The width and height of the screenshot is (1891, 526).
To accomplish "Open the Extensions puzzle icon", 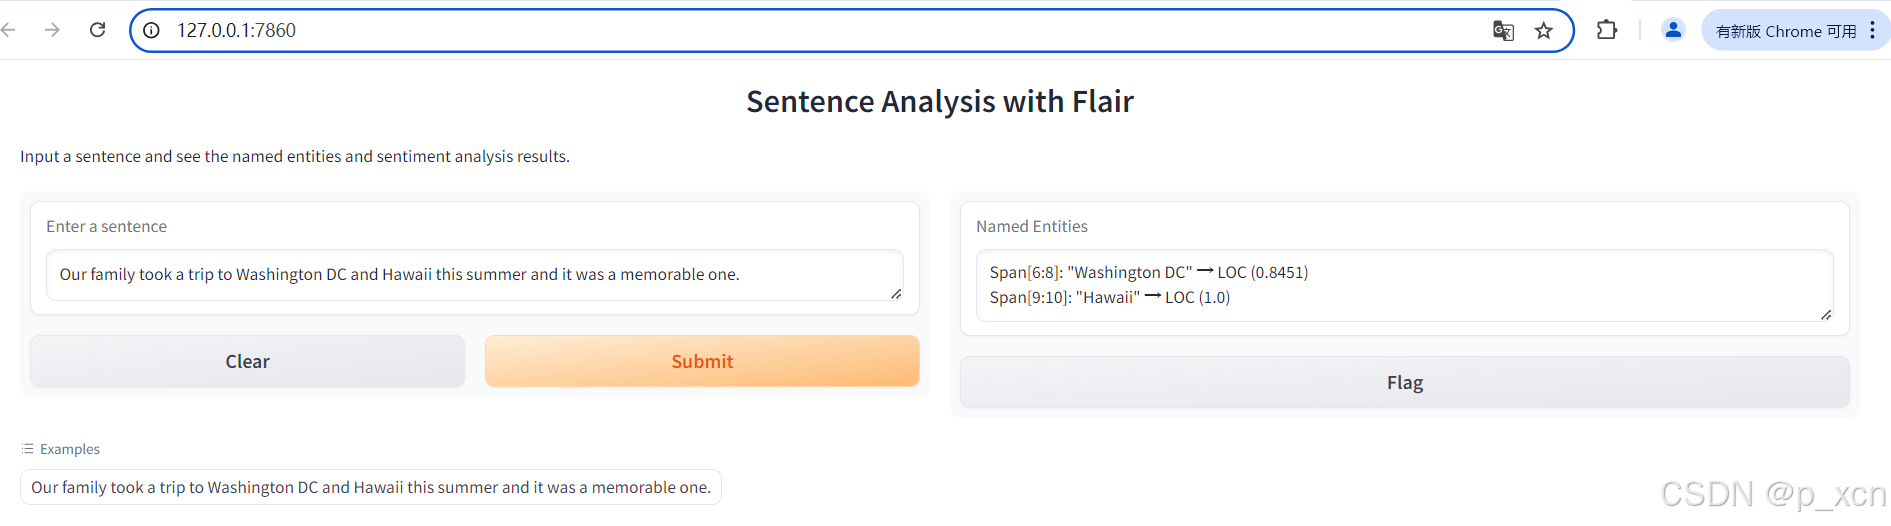I will [1607, 30].
